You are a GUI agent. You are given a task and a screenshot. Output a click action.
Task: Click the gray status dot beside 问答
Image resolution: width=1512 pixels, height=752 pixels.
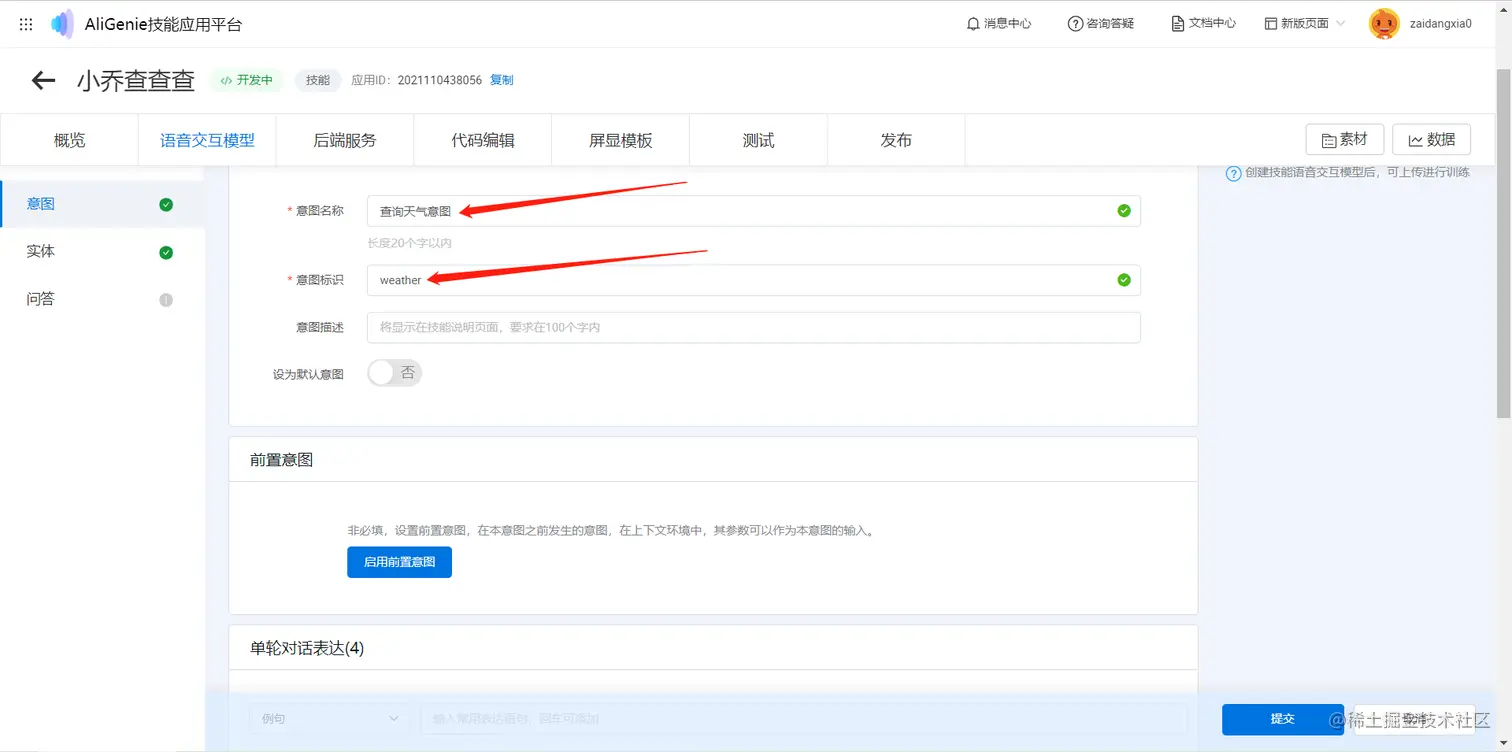coord(166,300)
